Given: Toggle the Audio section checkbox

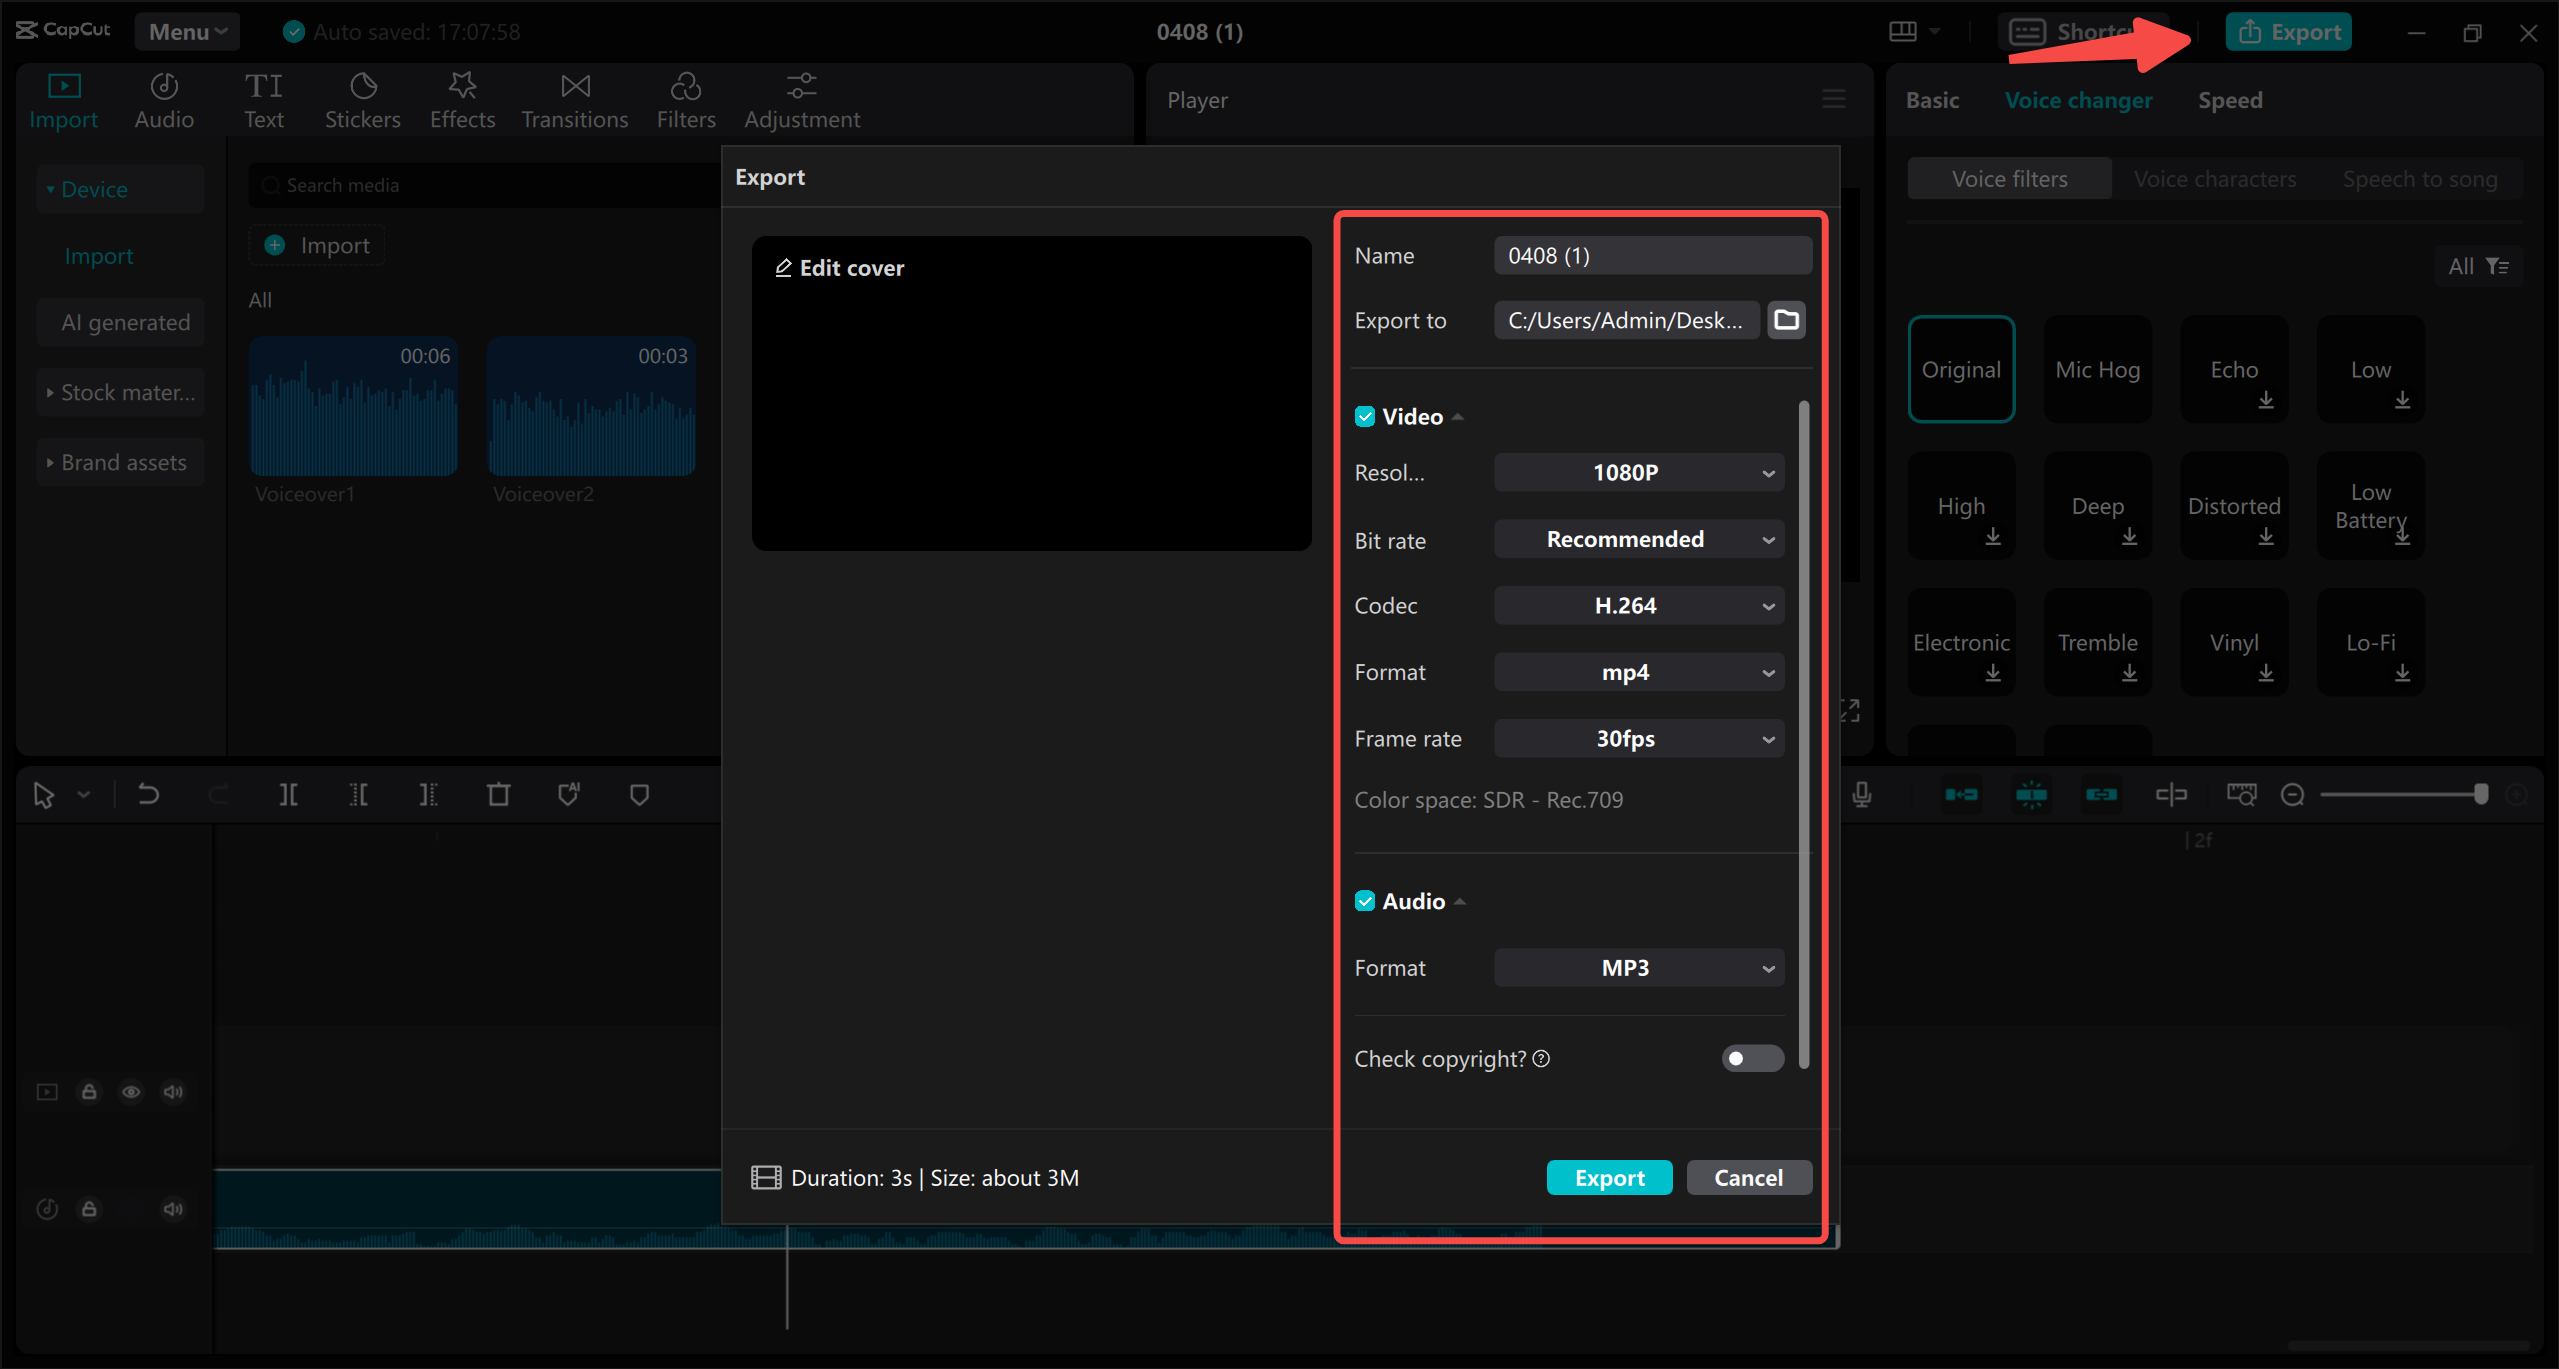Looking at the screenshot, I should pyautogui.click(x=1366, y=900).
